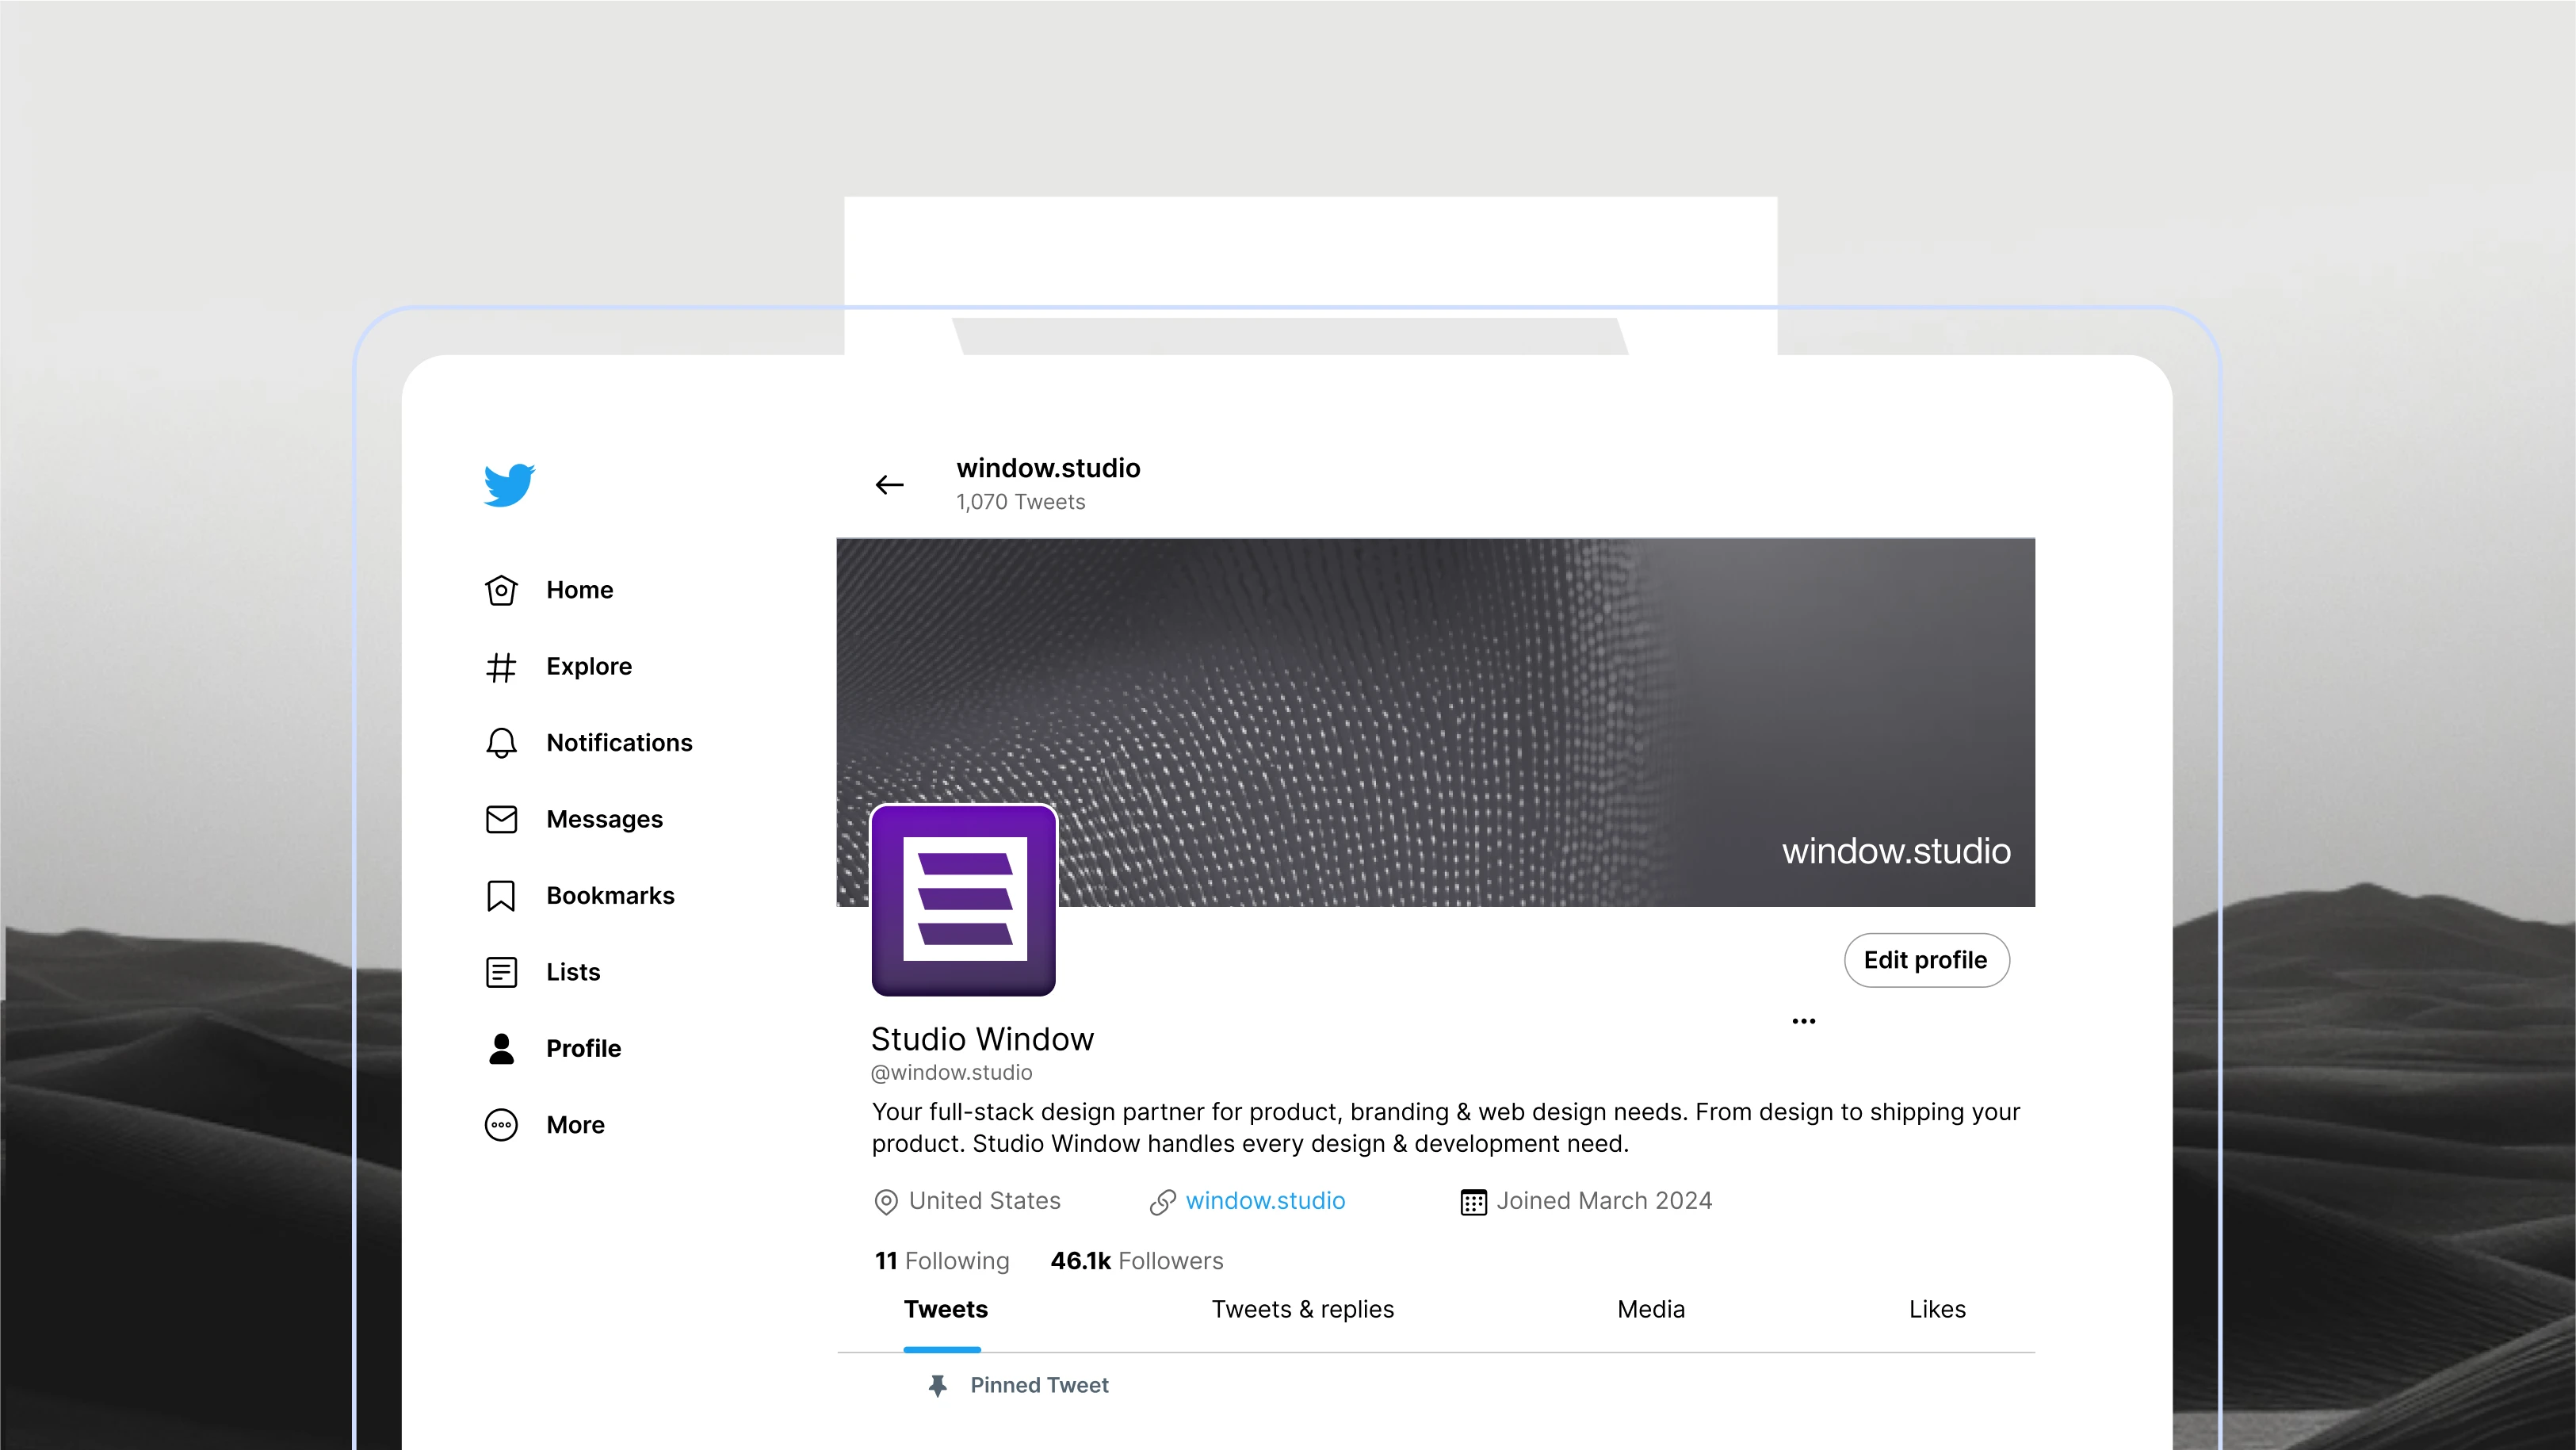View the 11 Following list
The image size is (2576, 1450).
pyautogui.click(x=942, y=1261)
